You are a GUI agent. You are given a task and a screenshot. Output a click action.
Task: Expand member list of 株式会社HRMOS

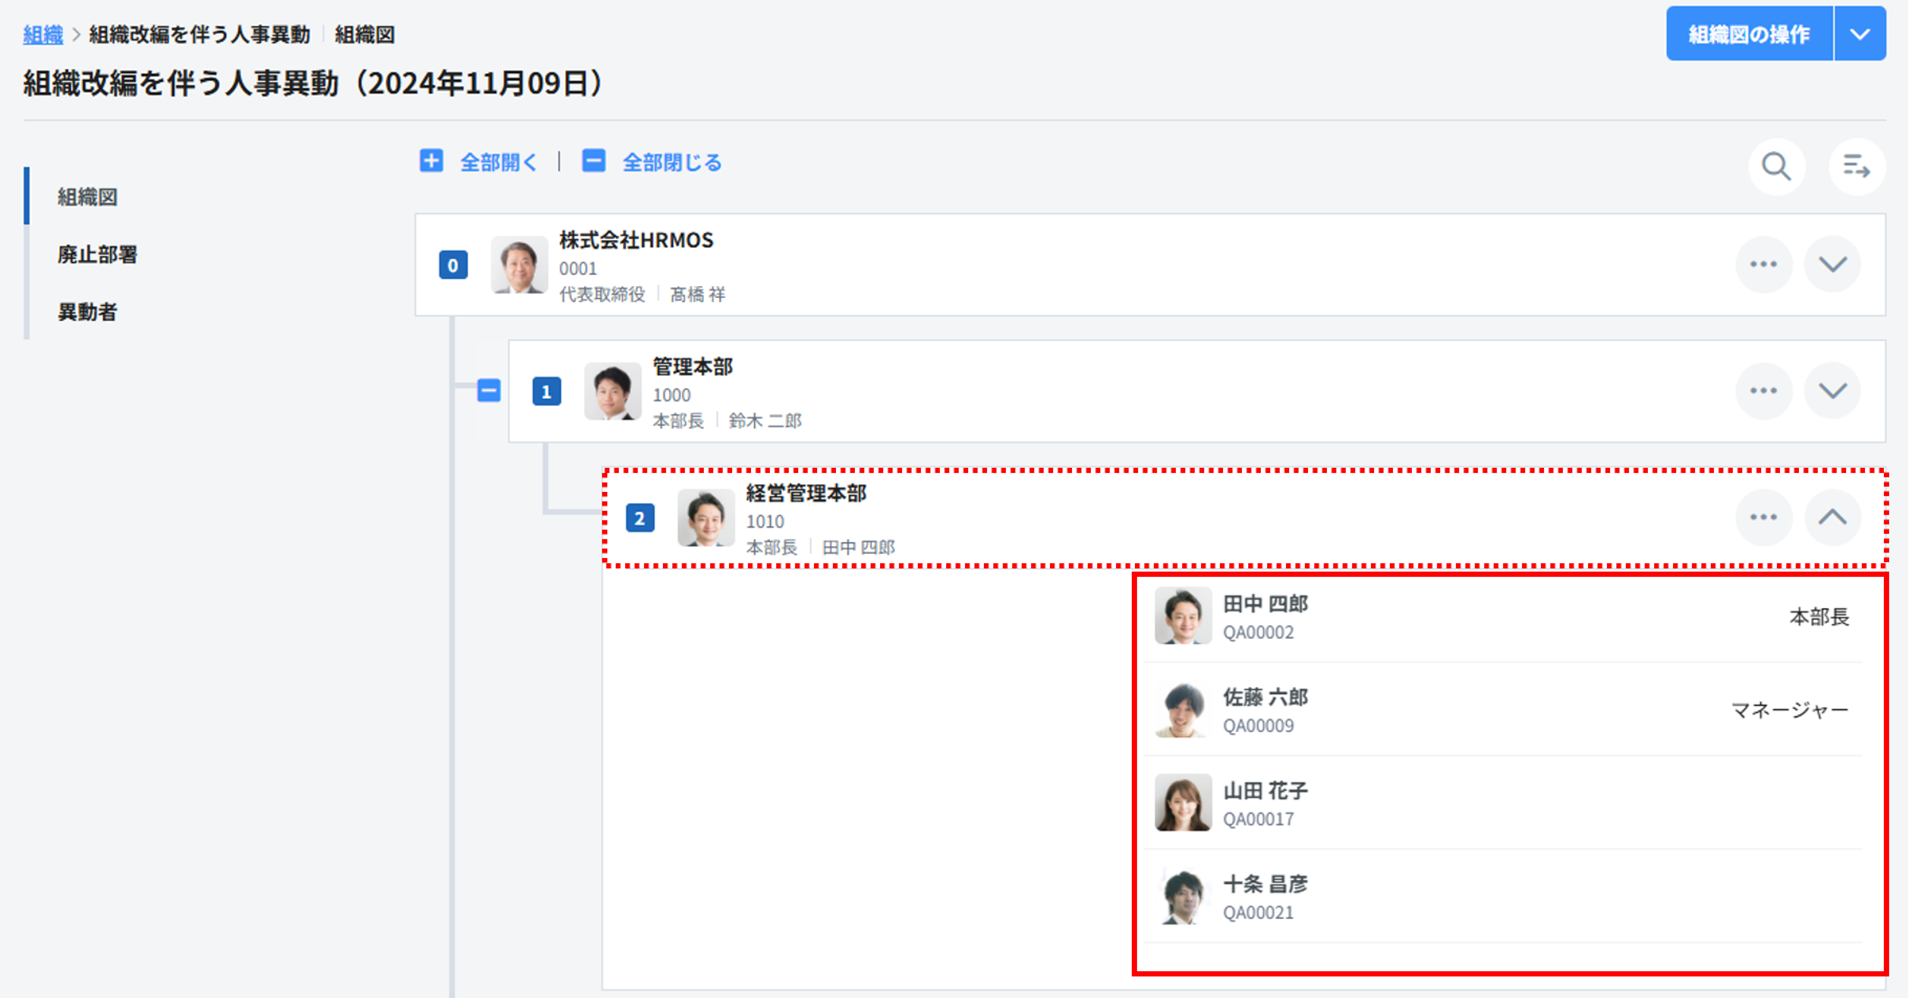coord(1832,265)
